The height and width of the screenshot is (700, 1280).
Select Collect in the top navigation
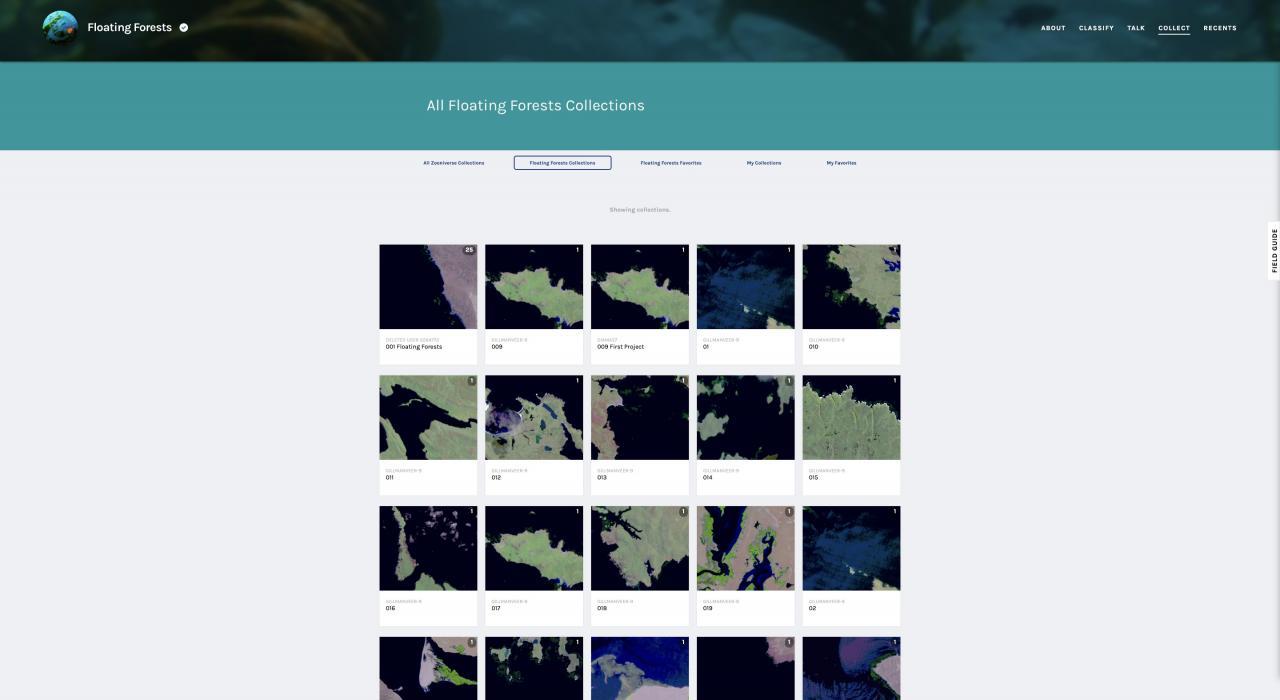1174,28
